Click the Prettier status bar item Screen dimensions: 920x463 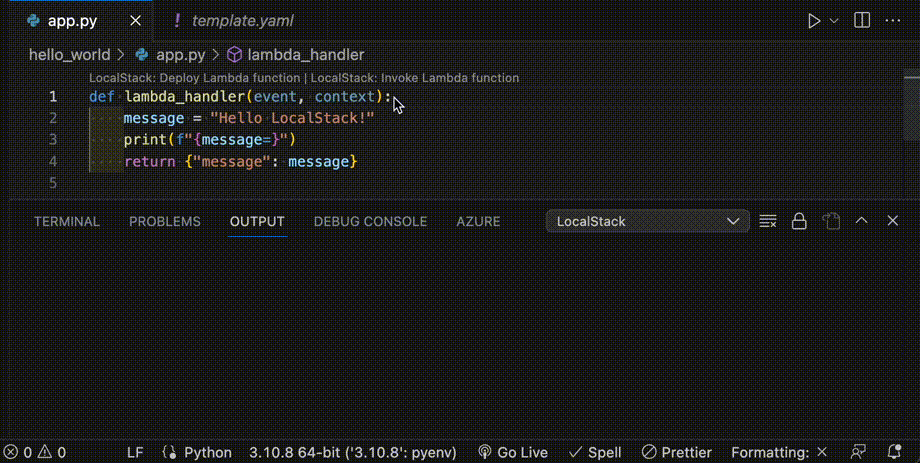tap(677, 452)
